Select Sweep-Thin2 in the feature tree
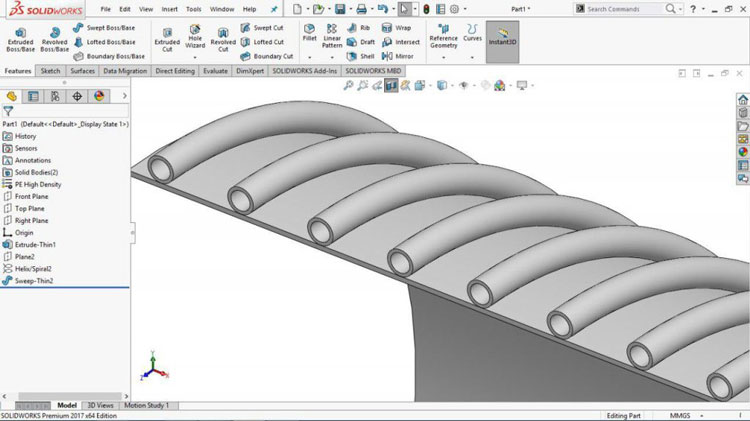750x421 pixels. 32,281
